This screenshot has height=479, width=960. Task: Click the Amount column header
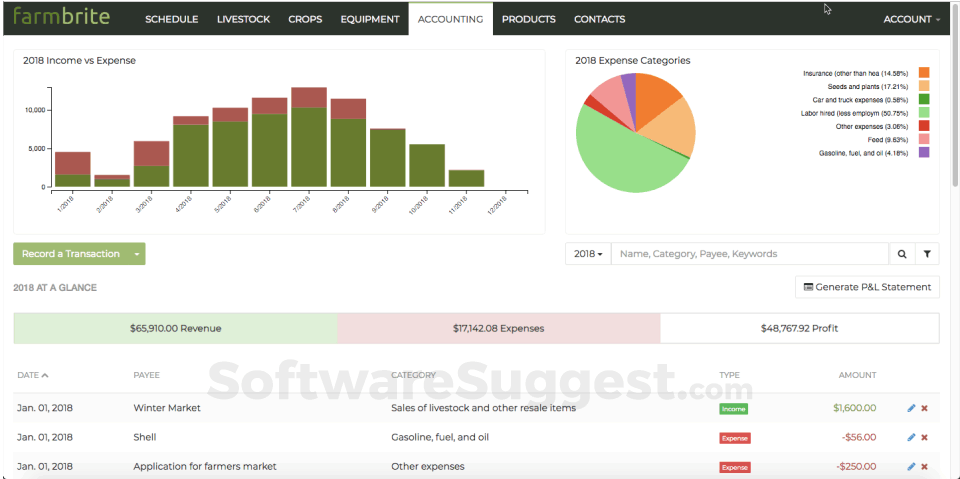point(857,375)
